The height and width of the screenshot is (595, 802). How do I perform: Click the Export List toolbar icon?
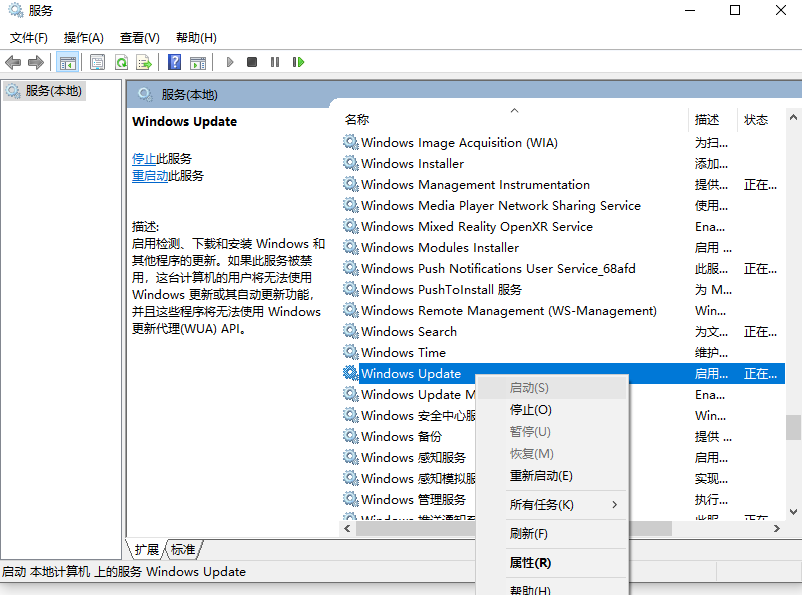coord(144,62)
